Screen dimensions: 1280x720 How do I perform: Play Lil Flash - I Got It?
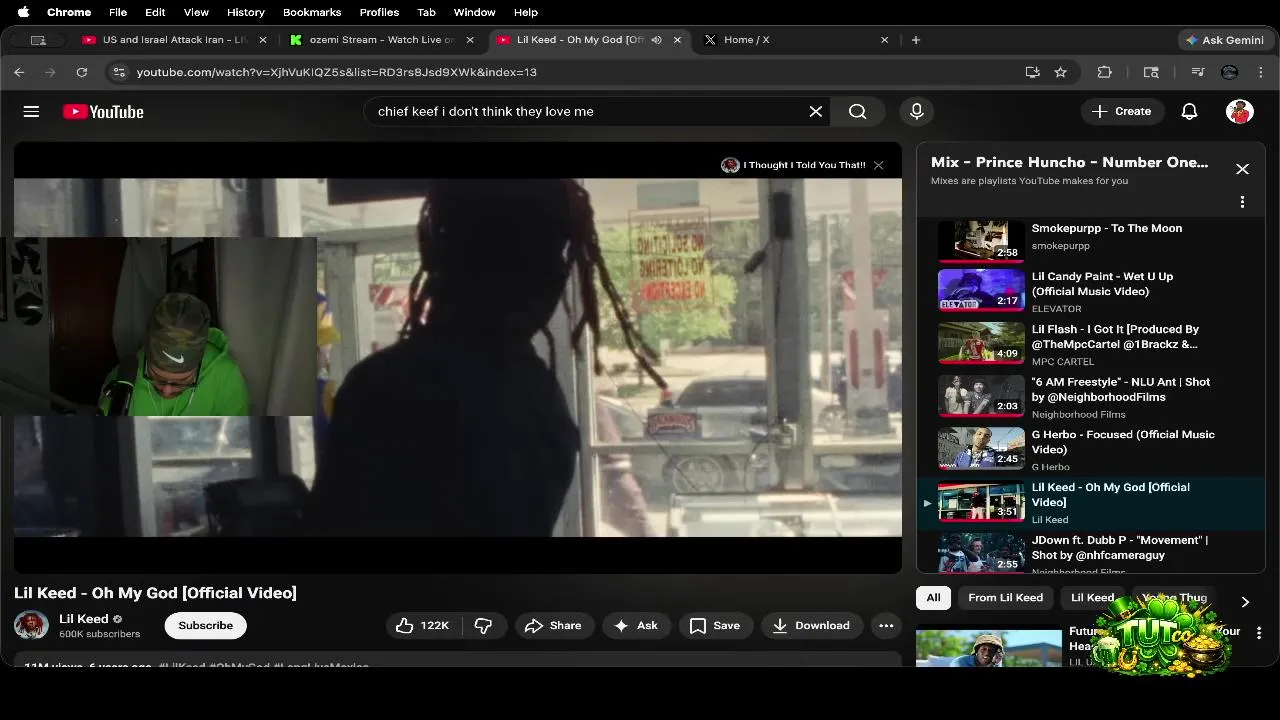click(x=1090, y=345)
